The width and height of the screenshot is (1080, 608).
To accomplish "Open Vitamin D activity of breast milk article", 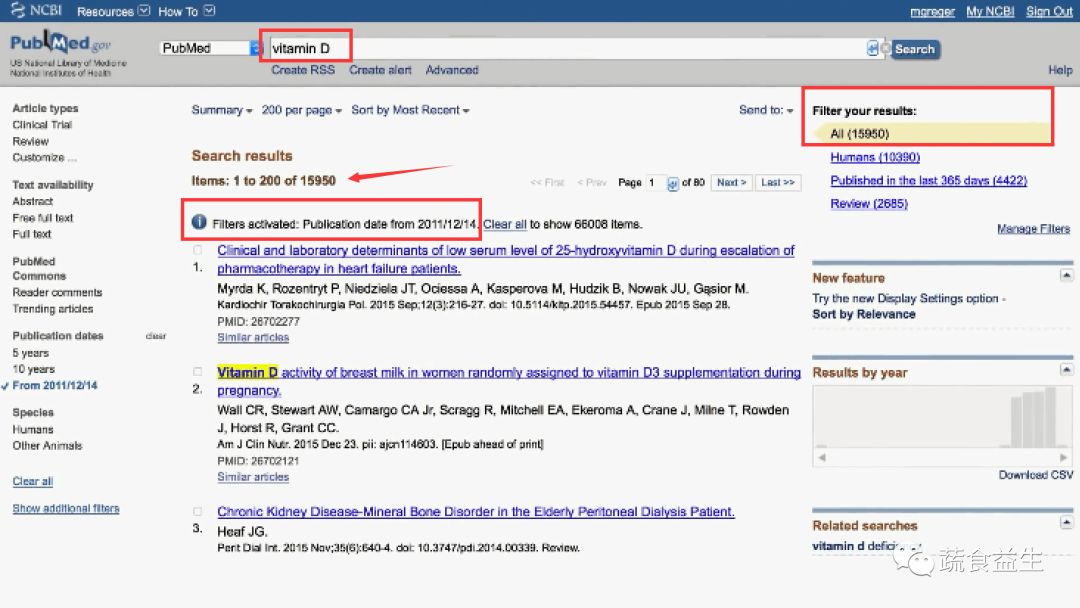I will pyautogui.click(x=509, y=381).
